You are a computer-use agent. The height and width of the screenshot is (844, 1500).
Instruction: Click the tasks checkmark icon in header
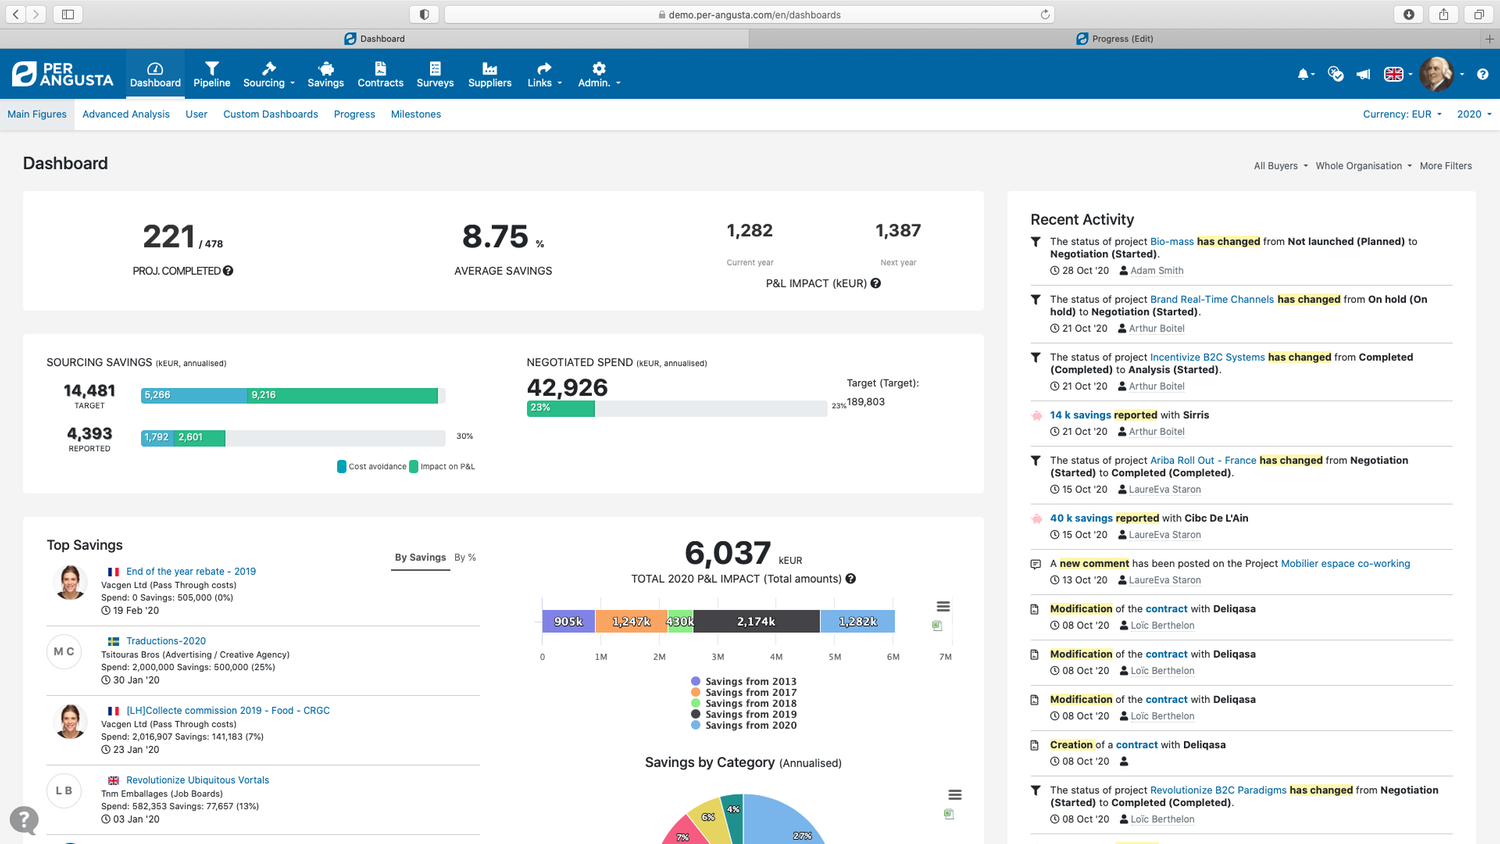(x=1335, y=74)
